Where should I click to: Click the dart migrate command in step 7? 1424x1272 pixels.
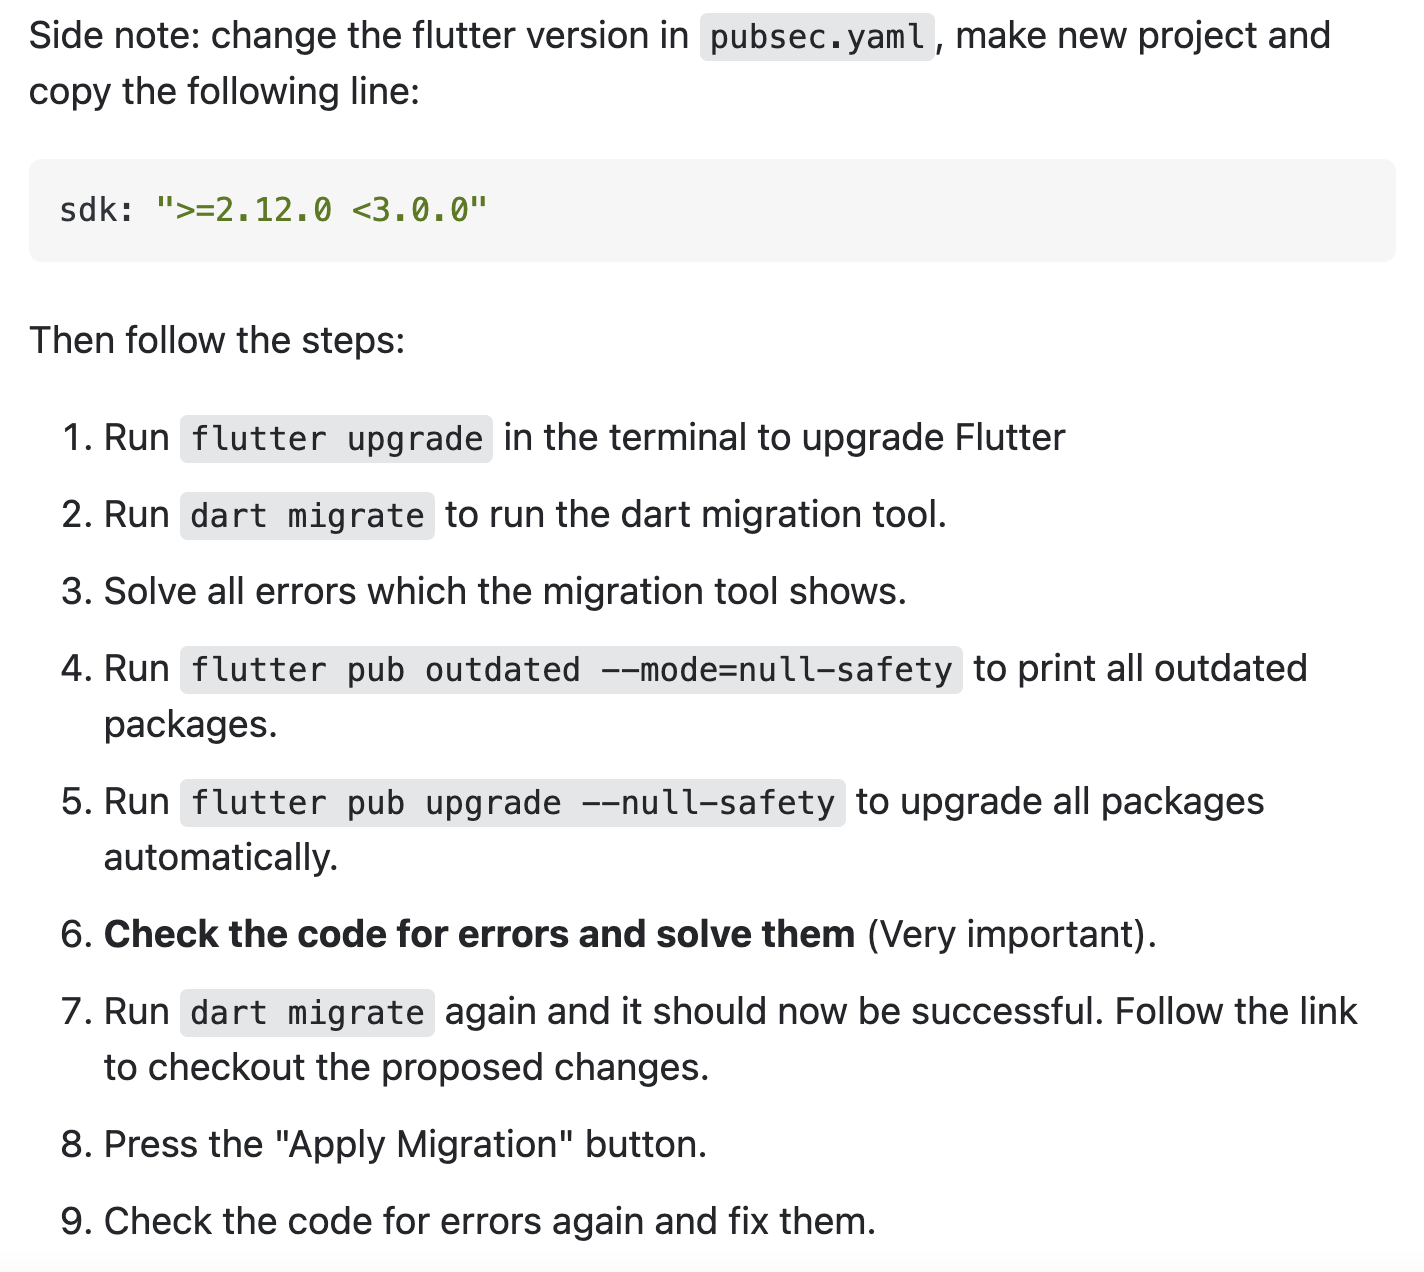click(x=307, y=1013)
